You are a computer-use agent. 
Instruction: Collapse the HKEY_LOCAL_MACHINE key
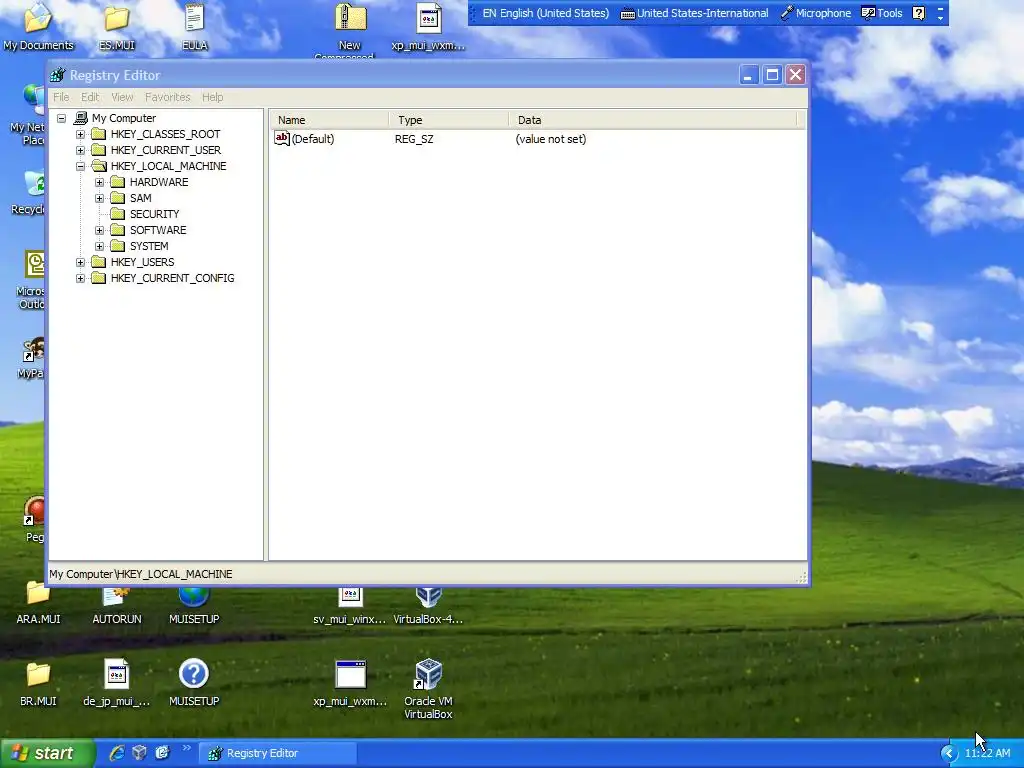click(80, 166)
